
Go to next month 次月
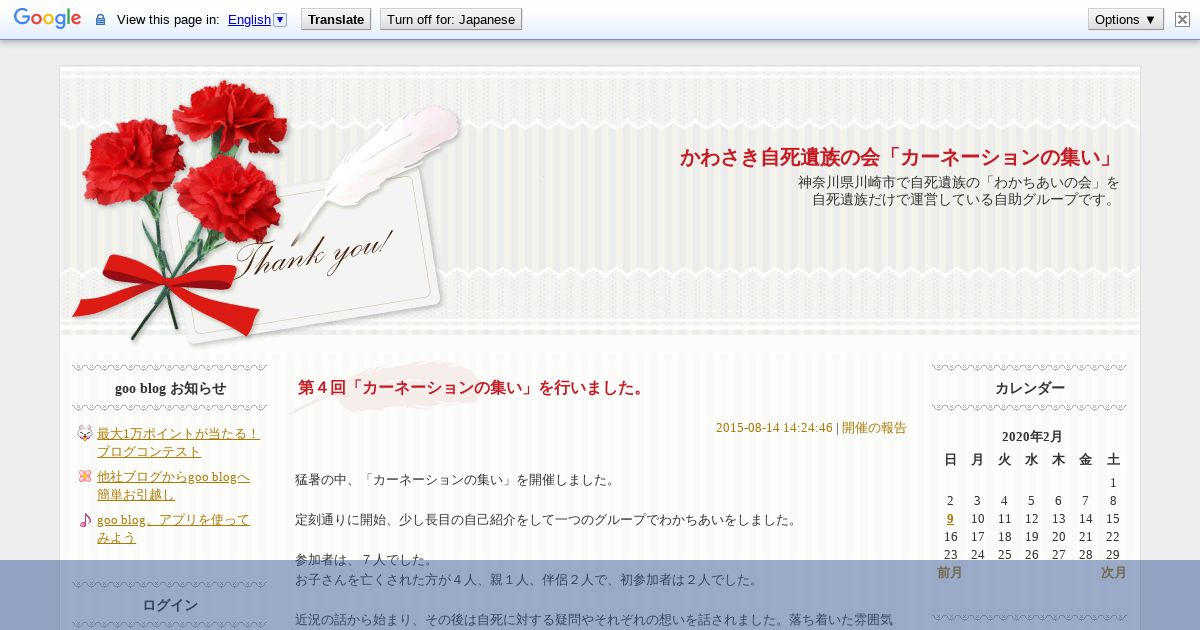pyautogui.click(x=1113, y=572)
